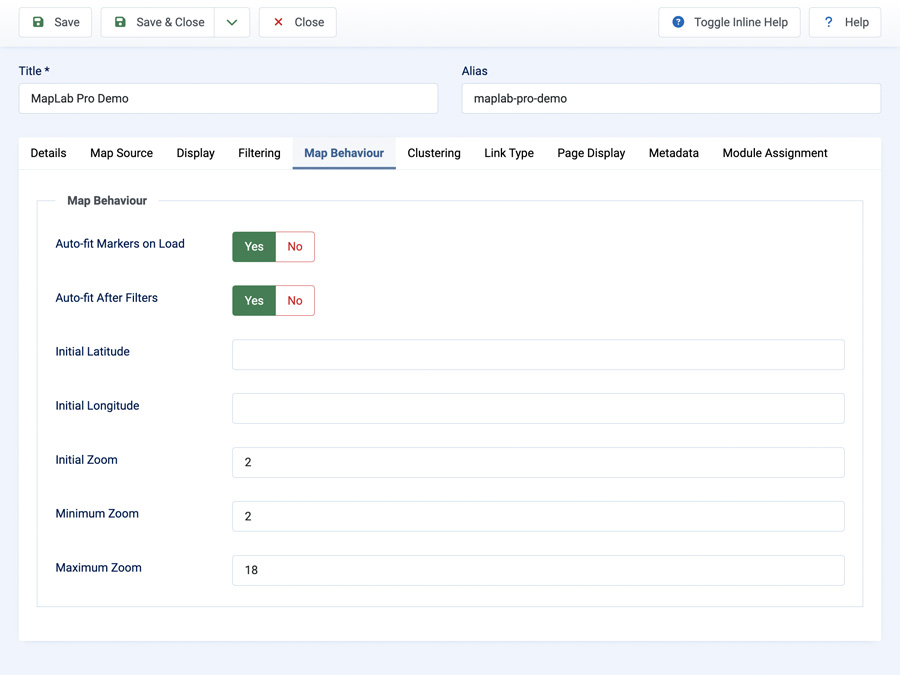Open the Display tab
Viewport: 900px width, 675px height.
196,153
